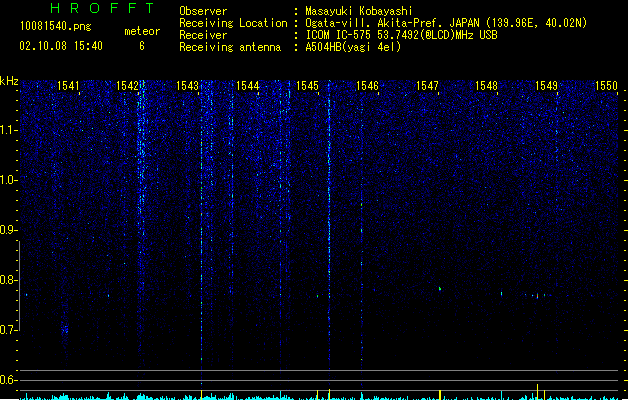The width and height of the screenshot is (629, 400).
Task: Click the 0.9 kHz frequency label
Action: [x=9, y=230]
